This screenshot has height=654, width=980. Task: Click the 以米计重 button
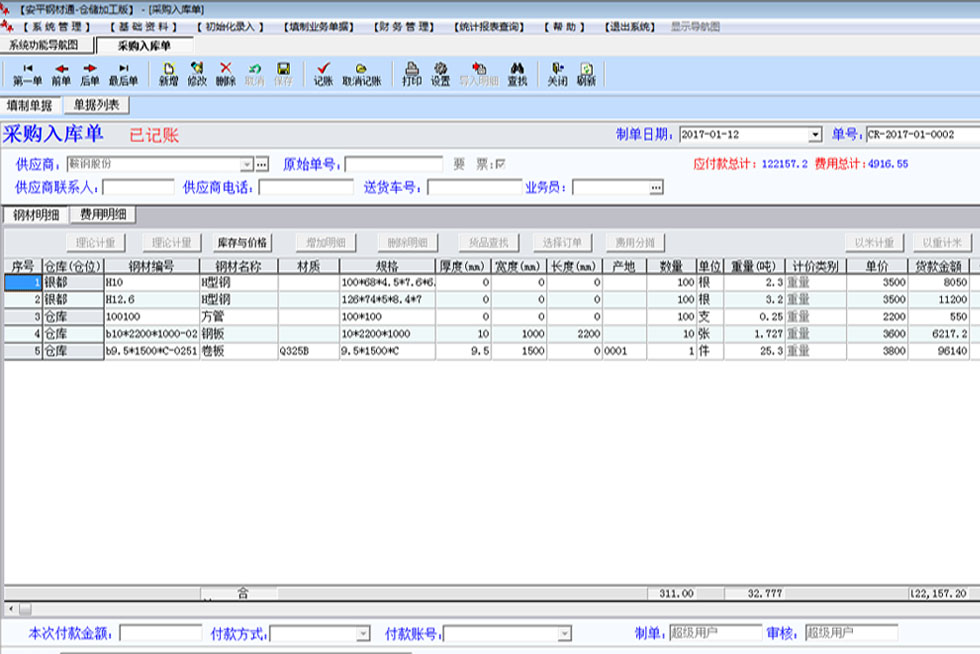tap(874, 243)
